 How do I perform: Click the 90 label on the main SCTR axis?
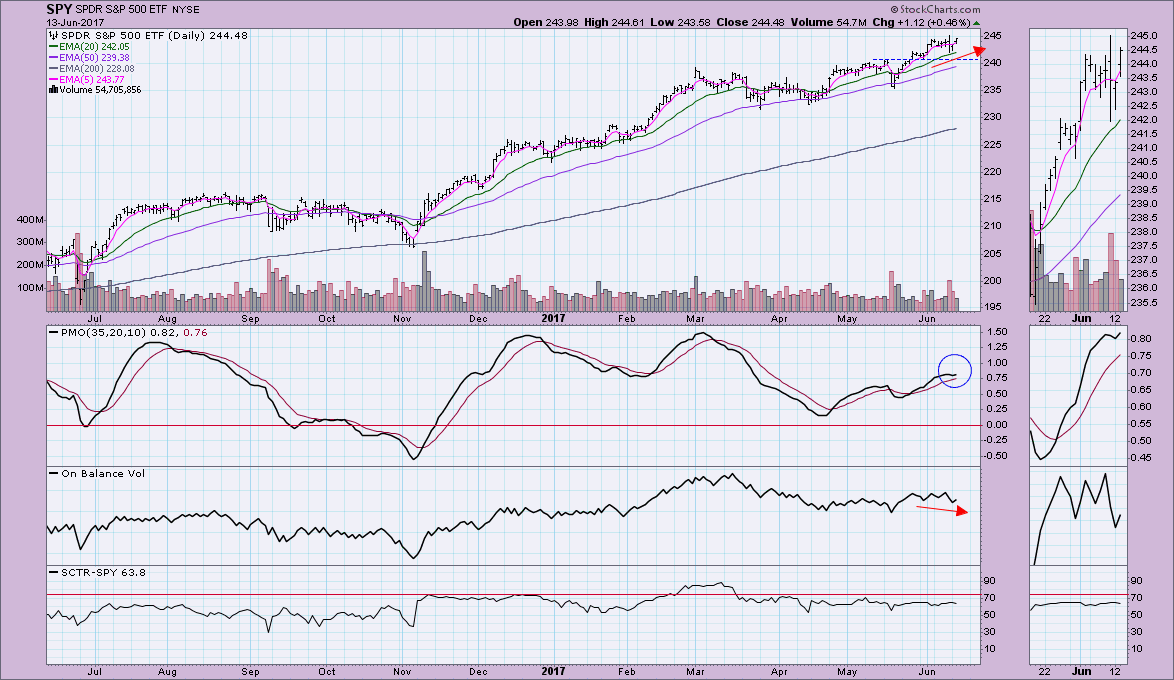[989, 580]
